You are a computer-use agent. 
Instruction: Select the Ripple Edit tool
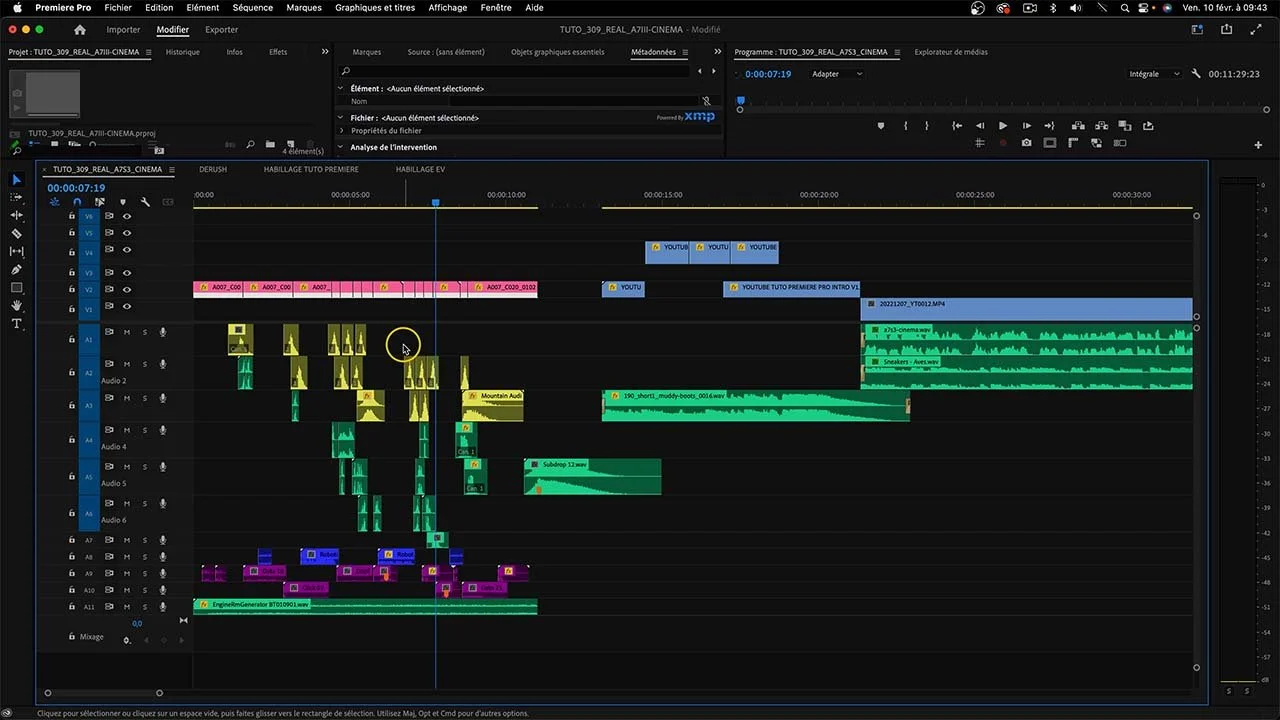coord(16,216)
